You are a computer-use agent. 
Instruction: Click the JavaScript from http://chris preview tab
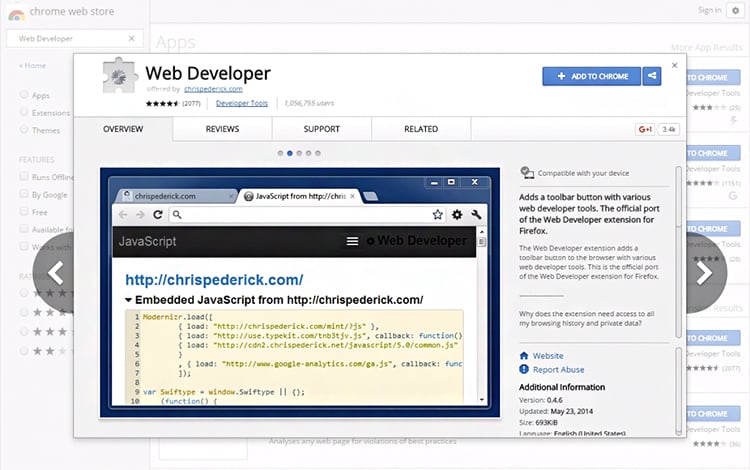(300, 196)
